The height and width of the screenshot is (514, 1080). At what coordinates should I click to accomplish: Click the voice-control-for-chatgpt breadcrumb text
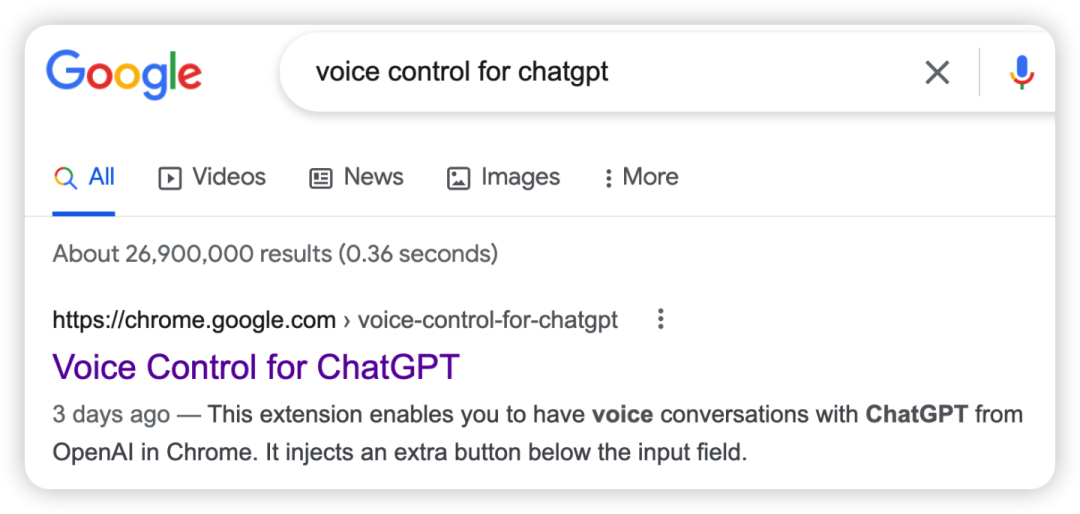click(488, 320)
